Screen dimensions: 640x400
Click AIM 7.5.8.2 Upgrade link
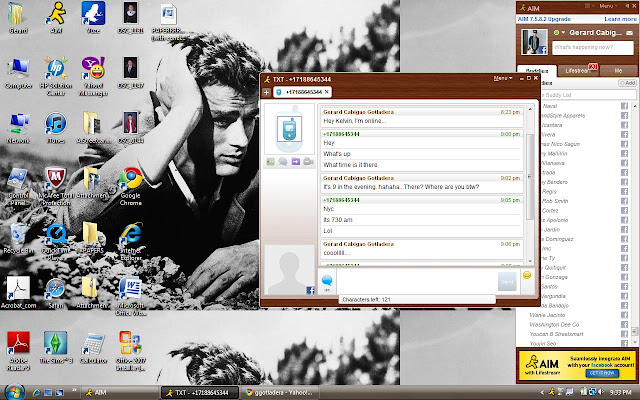coord(544,19)
